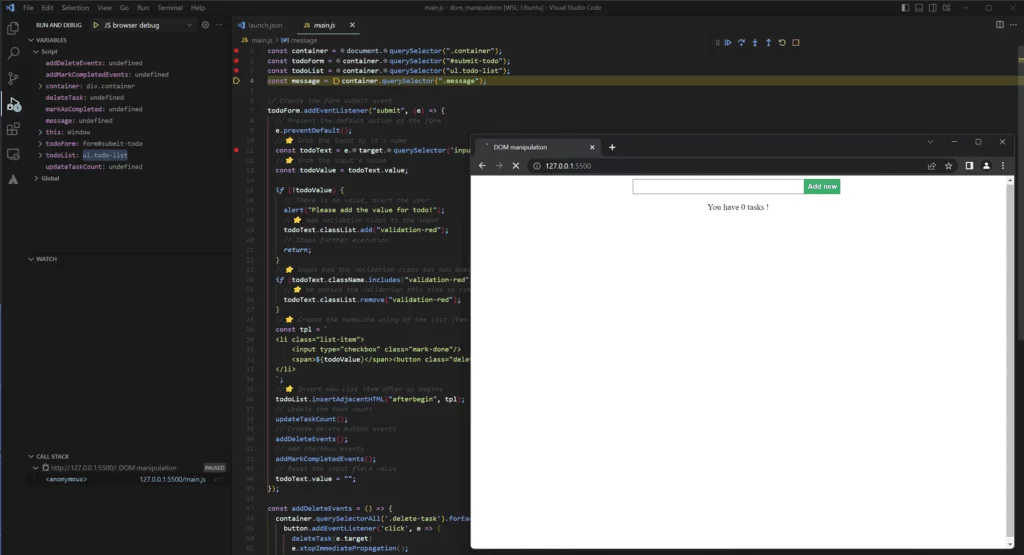Step over in the debug toolbar
The height and width of the screenshot is (555, 1024).
[741, 42]
